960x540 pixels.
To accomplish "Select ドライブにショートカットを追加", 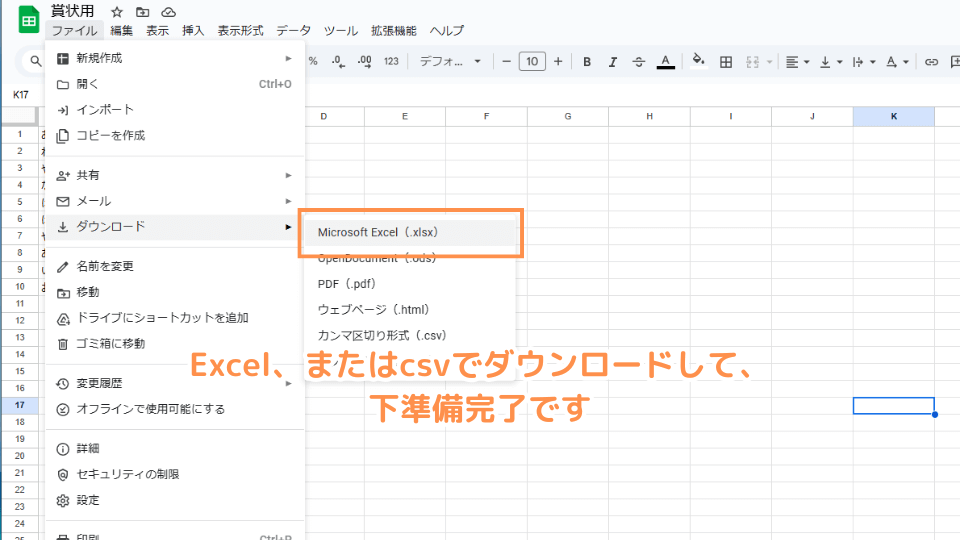I will pyautogui.click(x=175, y=318).
